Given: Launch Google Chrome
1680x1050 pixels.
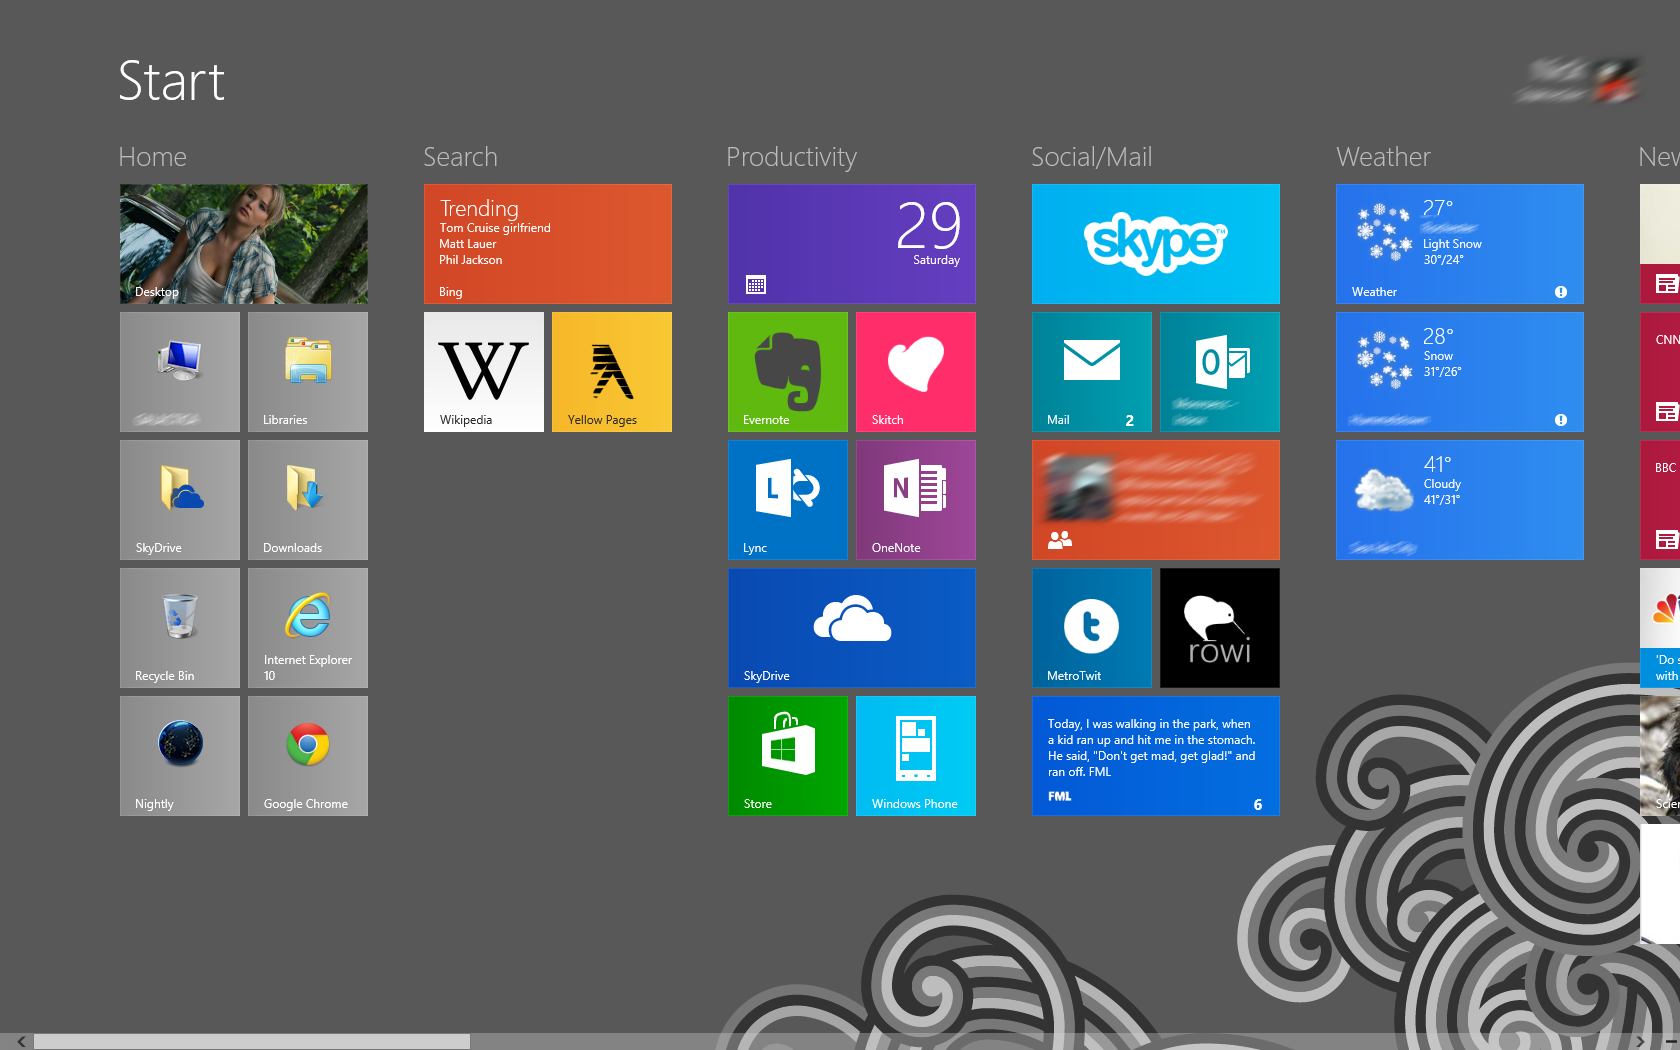Looking at the screenshot, I should (308, 756).
